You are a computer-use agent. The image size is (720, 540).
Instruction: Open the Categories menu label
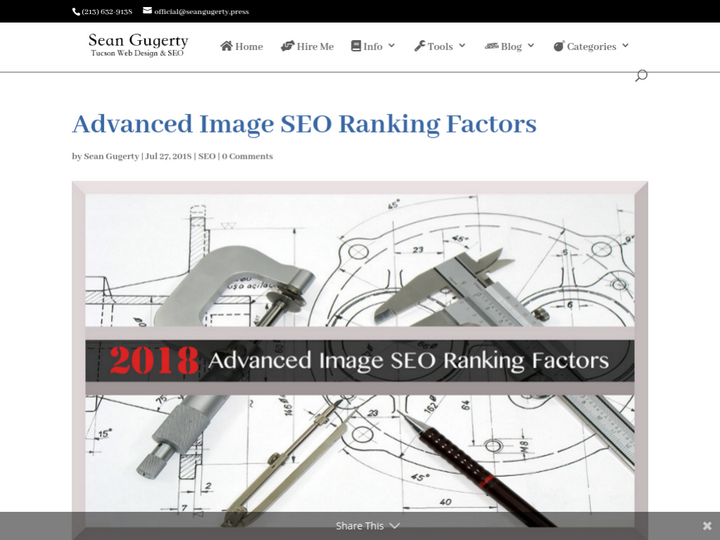(x=591, y=46)
